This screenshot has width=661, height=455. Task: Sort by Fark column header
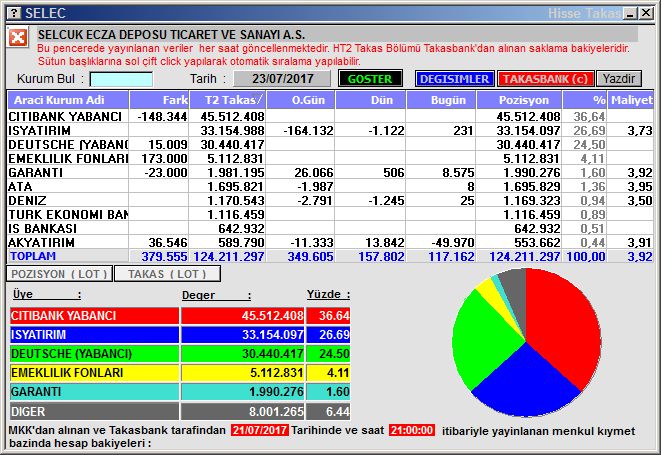point(159,100)
